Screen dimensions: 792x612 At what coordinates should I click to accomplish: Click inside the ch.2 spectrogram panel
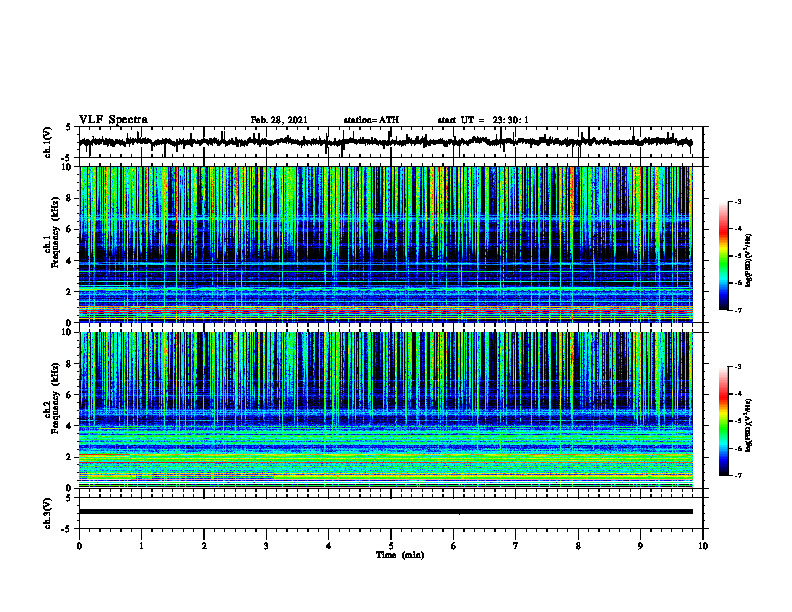click(385, 410)
